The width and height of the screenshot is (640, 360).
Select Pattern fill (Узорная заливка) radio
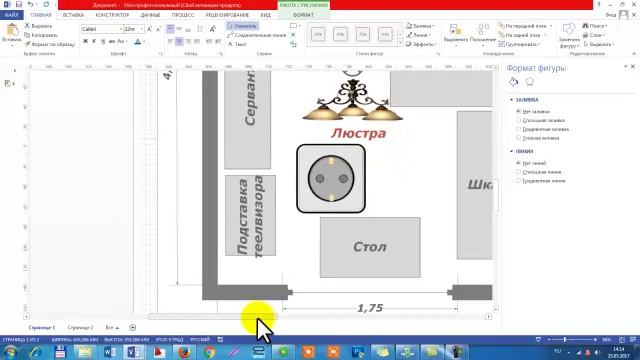pos(518,138)
